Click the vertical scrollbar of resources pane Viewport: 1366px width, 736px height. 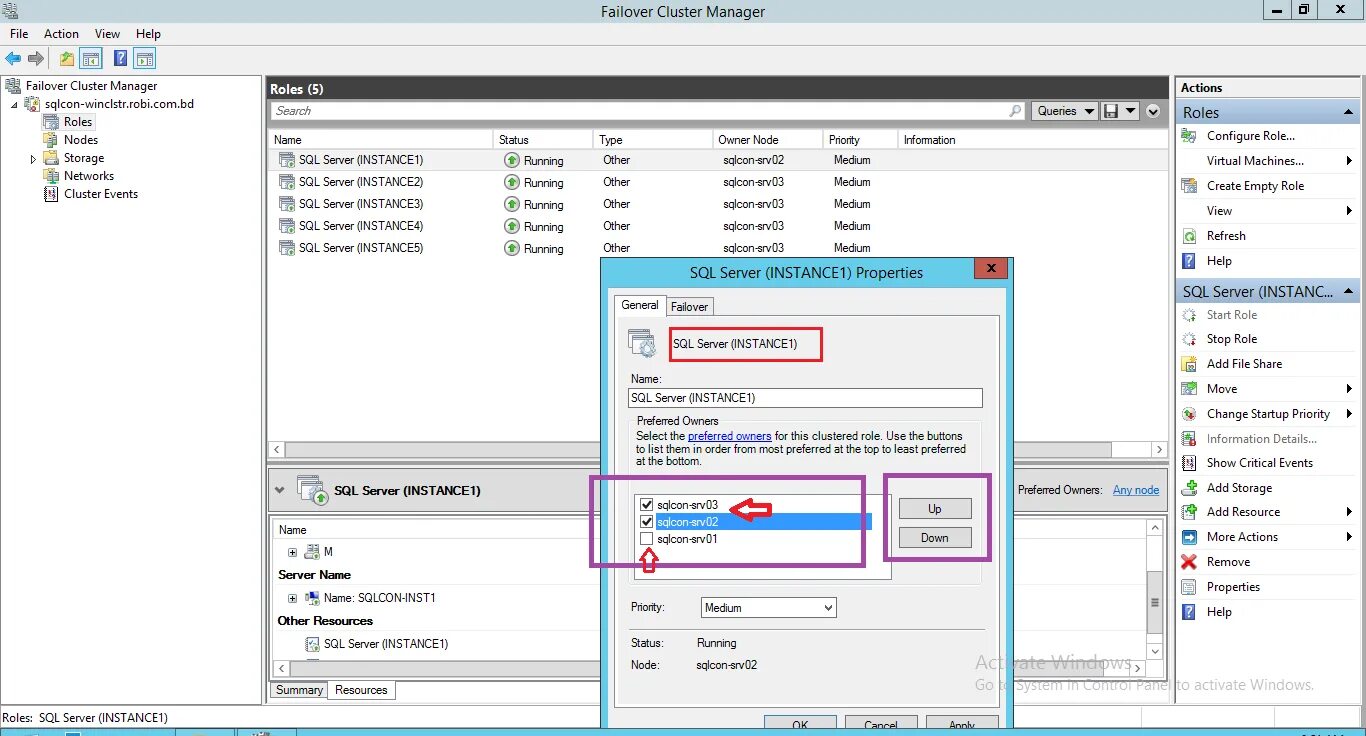[1155, 602]
